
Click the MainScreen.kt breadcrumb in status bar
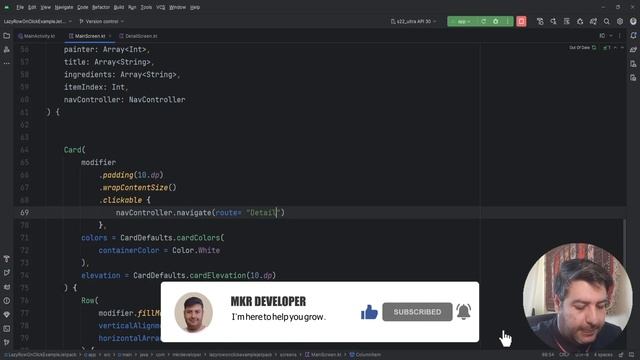(x=323, y=355)
